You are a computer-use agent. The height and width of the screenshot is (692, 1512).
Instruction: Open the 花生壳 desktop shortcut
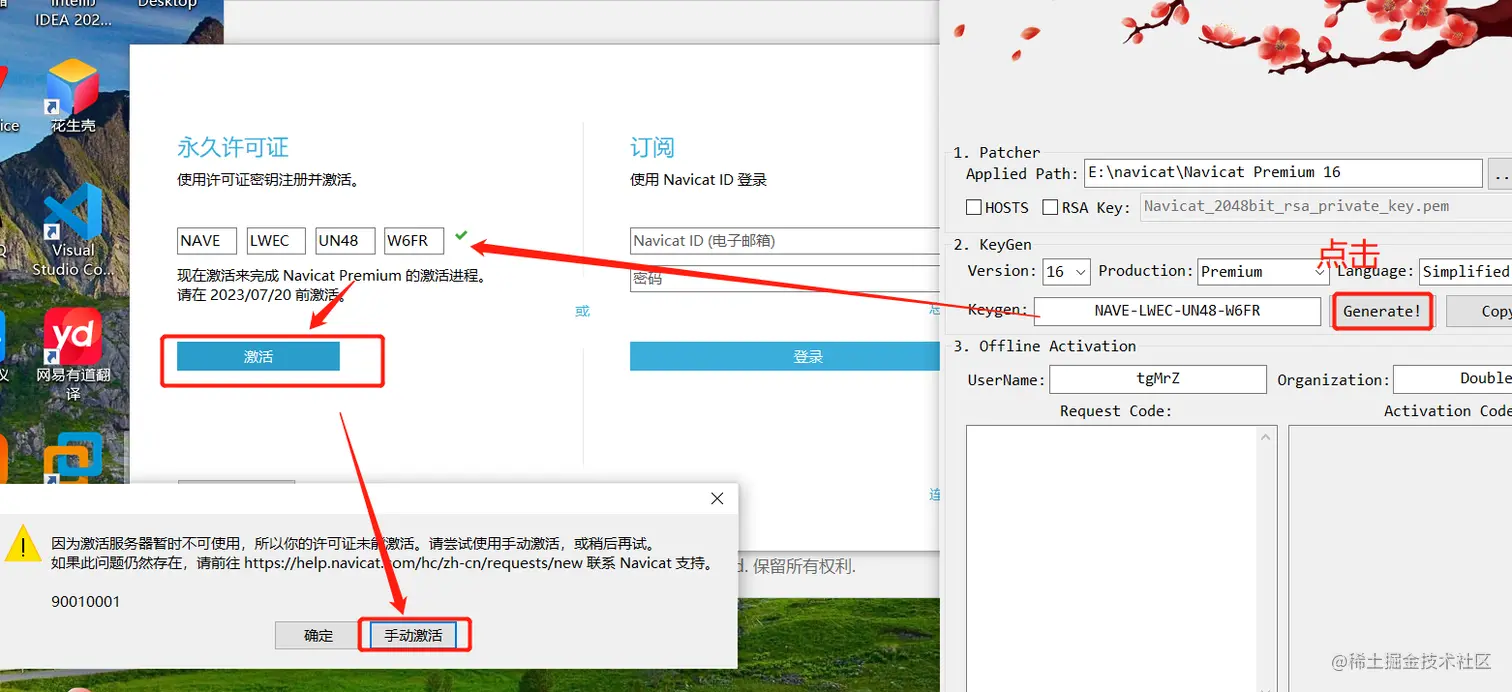[73, 96]
